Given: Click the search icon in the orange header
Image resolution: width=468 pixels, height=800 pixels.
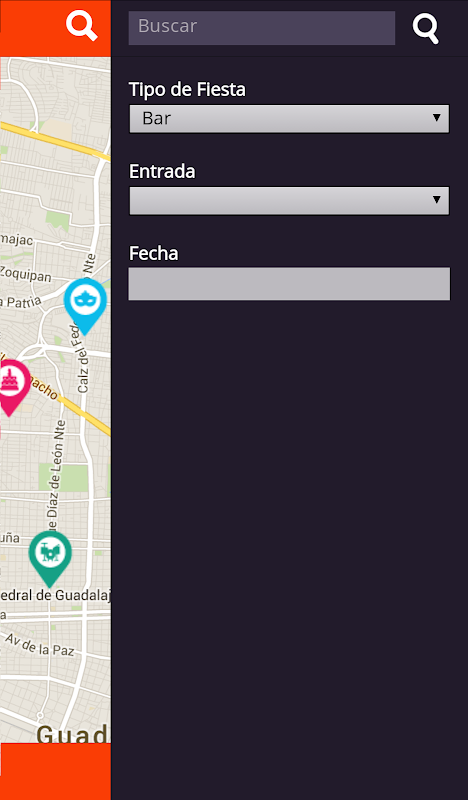Looking at the screenshot, I should click(82, 26).
